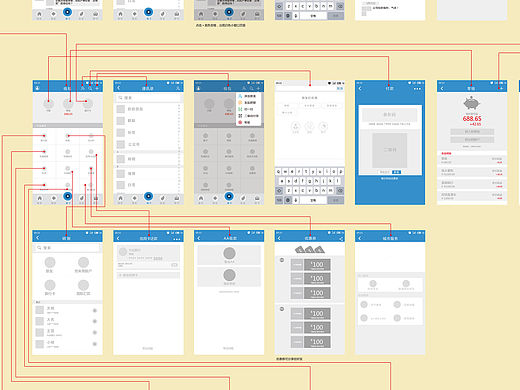Open back arrow on blue QR code payment screen
This screenshot has height=390, width=520.
[360, 88]
